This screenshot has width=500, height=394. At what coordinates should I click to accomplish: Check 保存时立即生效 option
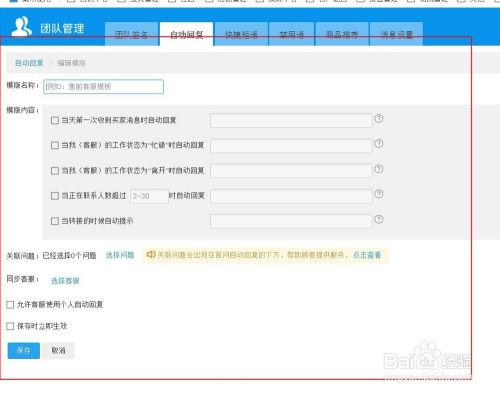coord(10,326)
